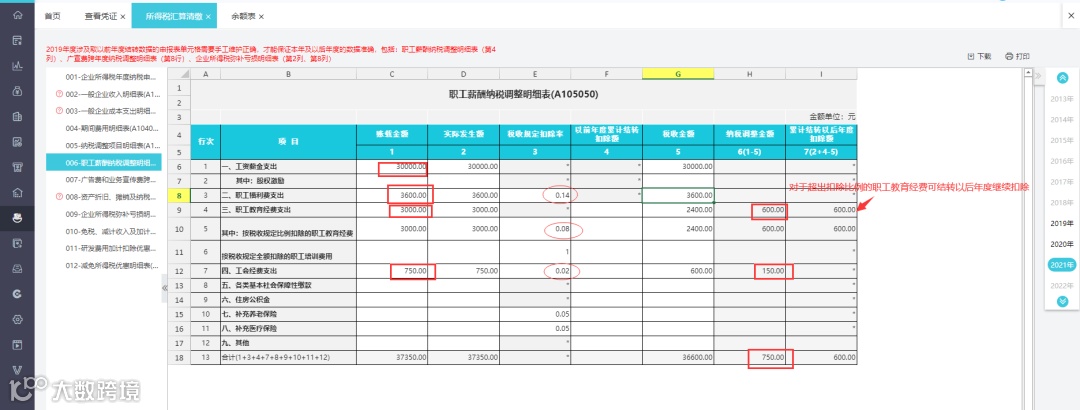Click the 下载 download button

(x=979, y=57)
